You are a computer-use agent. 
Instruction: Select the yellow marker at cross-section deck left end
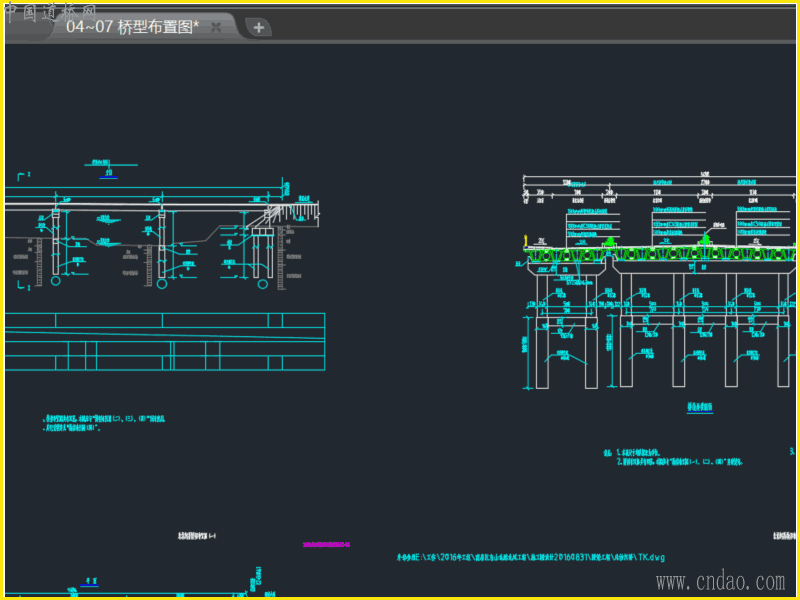524,240
